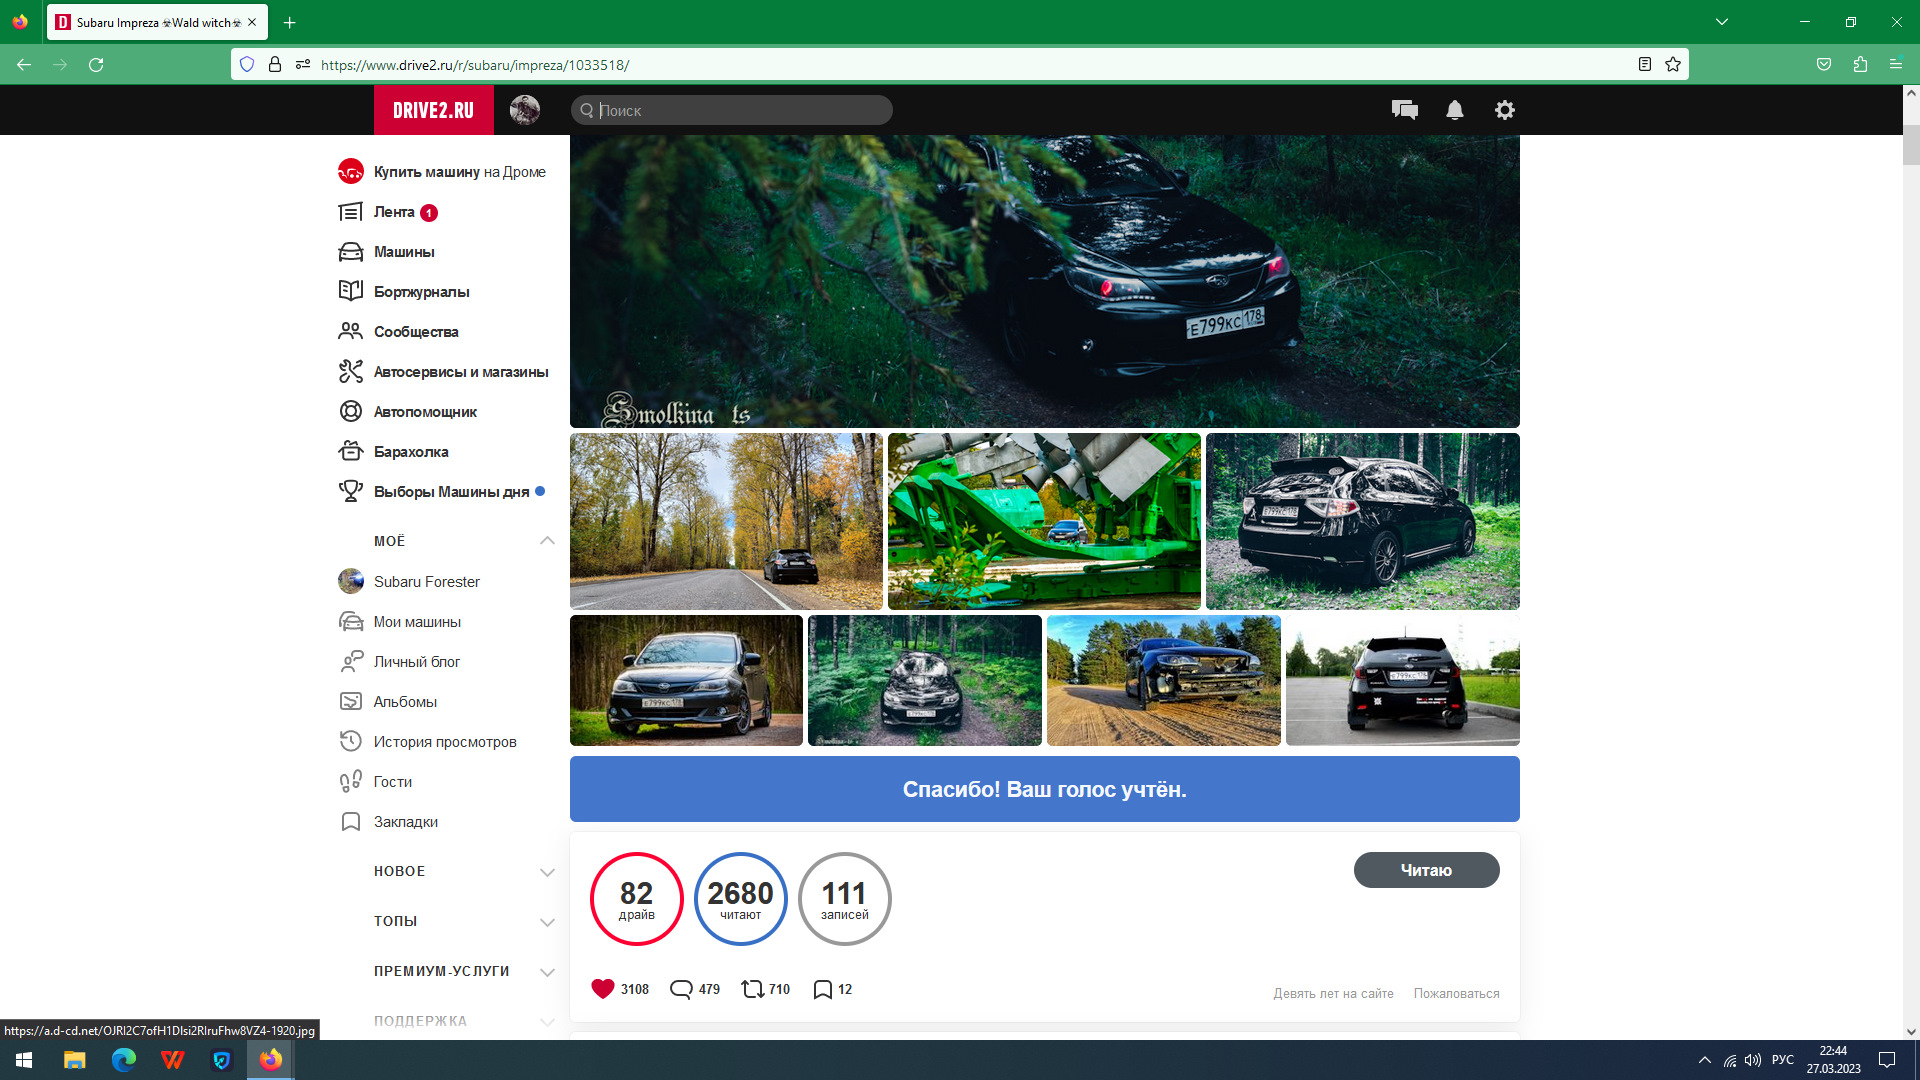
Task: Open Бортжурналы in the sidebar menu
Action: pyautogui.click(x=421, y=292)
